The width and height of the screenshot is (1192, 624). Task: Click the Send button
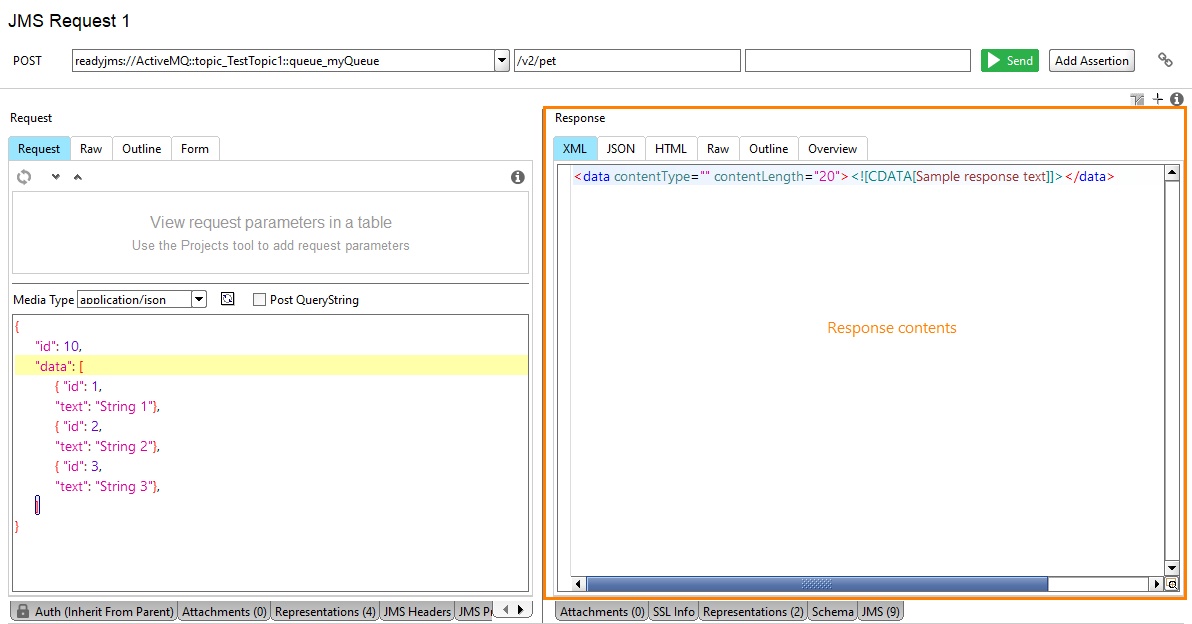coord(1009,60)
